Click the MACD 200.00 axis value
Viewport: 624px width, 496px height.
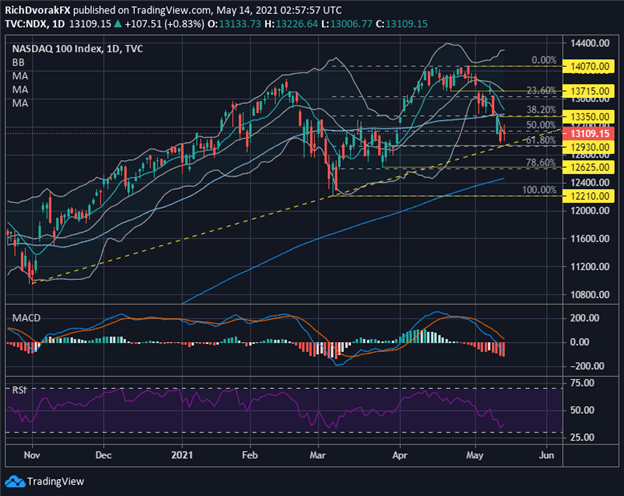point(585,318)
